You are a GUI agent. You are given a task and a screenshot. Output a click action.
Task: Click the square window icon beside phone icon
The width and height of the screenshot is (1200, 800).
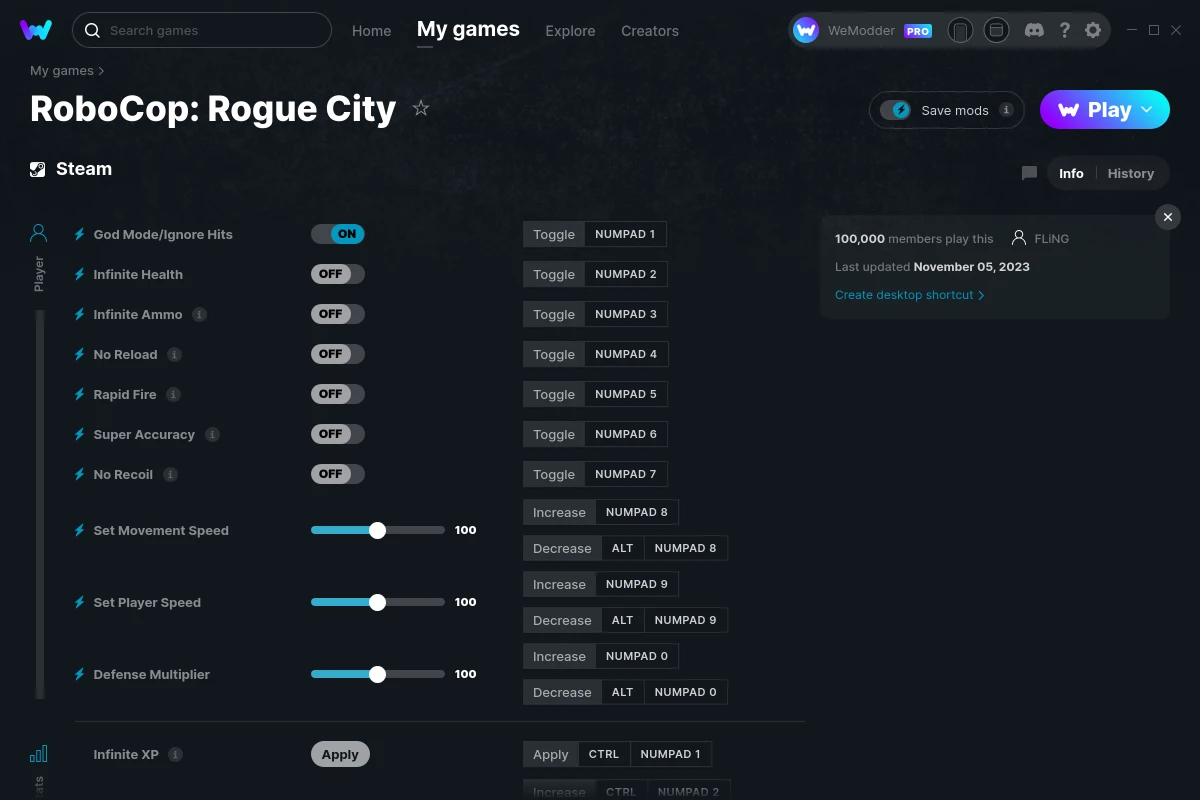pyautogui.click(x=996, y=30)
